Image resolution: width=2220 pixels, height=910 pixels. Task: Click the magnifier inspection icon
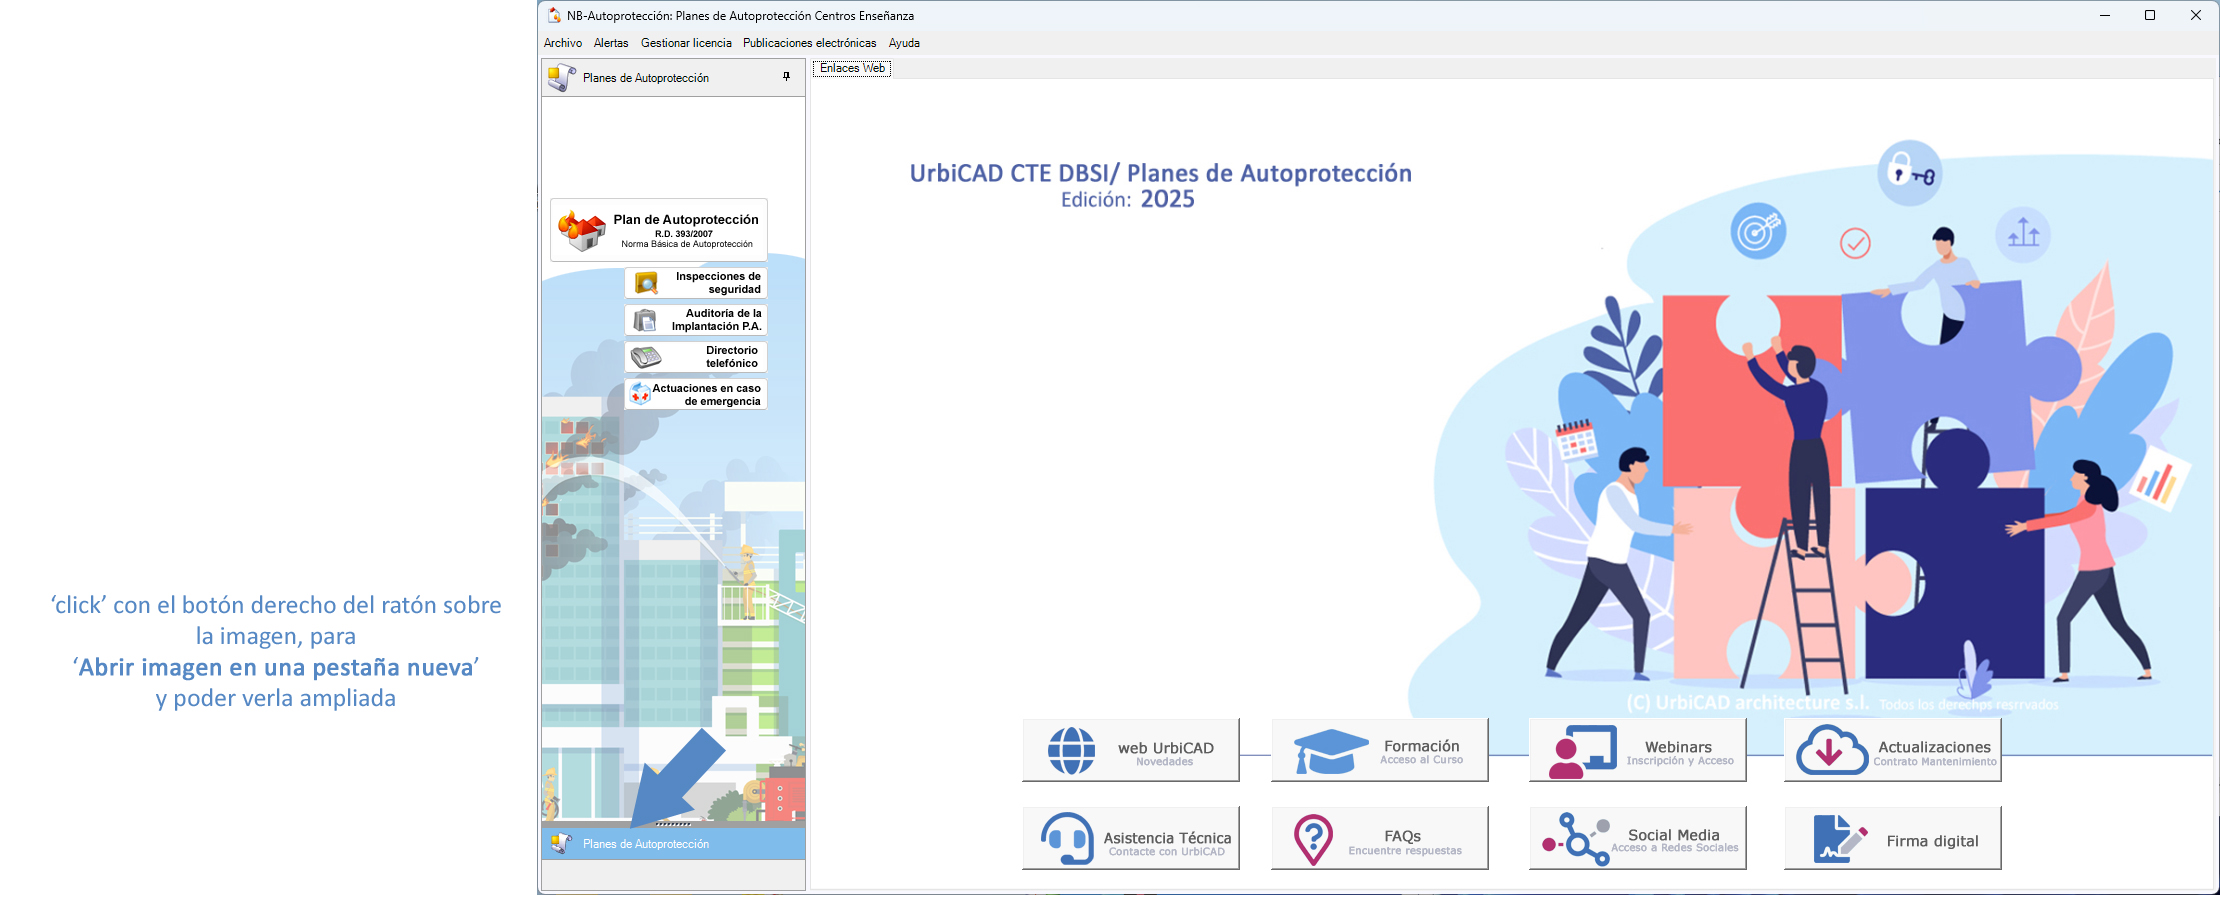coord(647,283)
